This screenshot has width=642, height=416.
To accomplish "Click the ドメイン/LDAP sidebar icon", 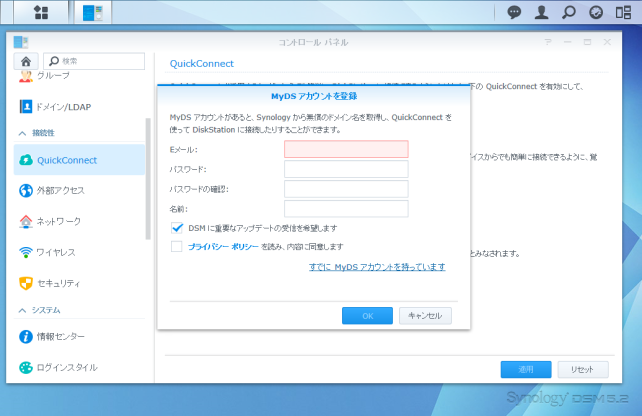I will [26, 107].
